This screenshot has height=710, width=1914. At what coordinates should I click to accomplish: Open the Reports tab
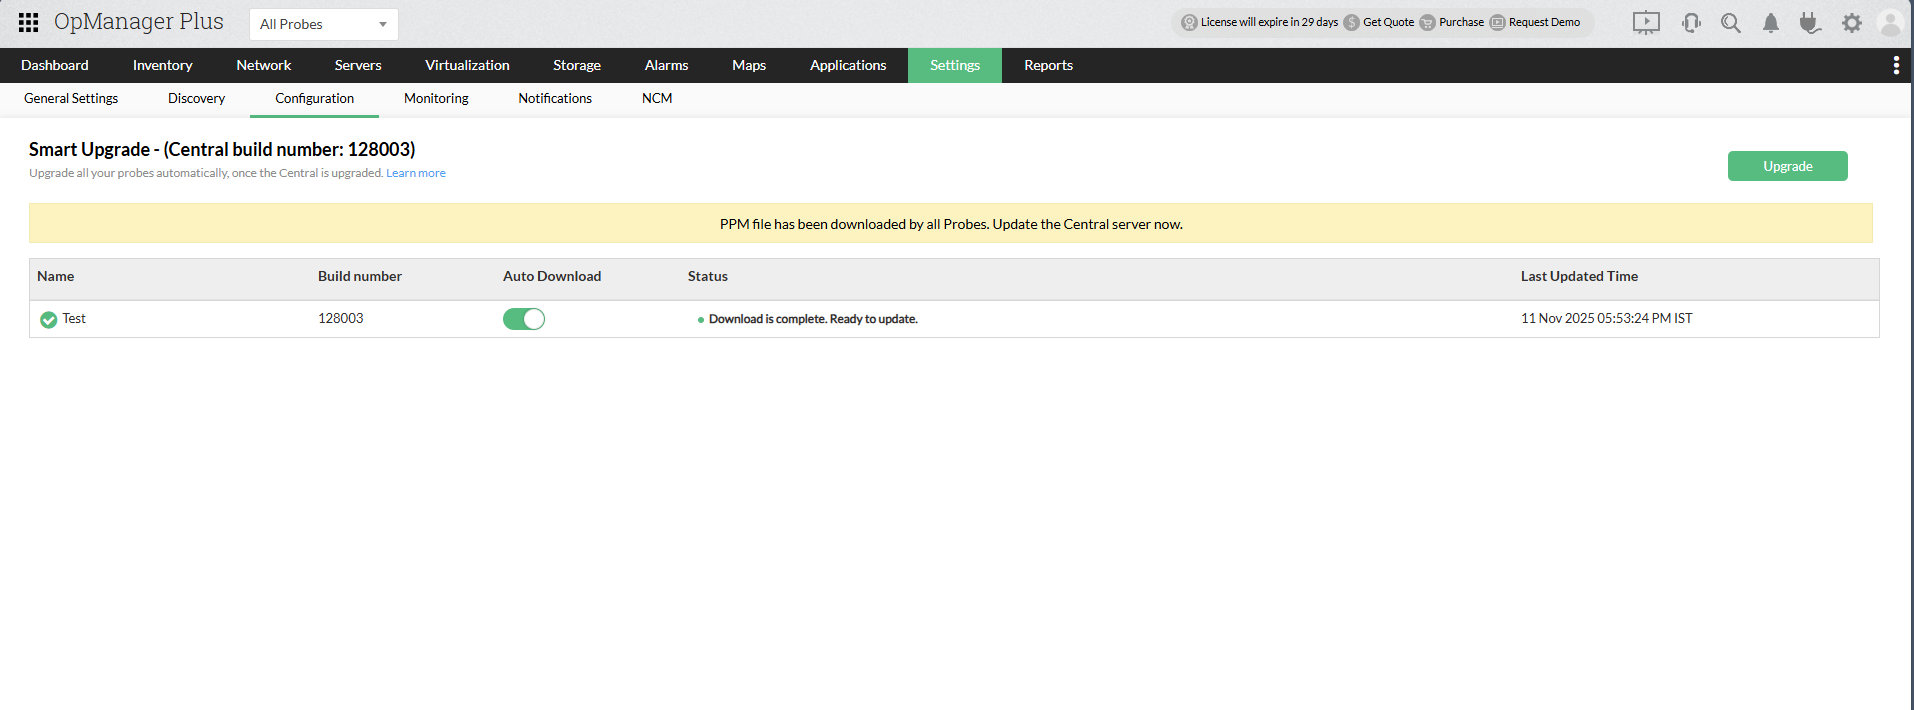1048,65
